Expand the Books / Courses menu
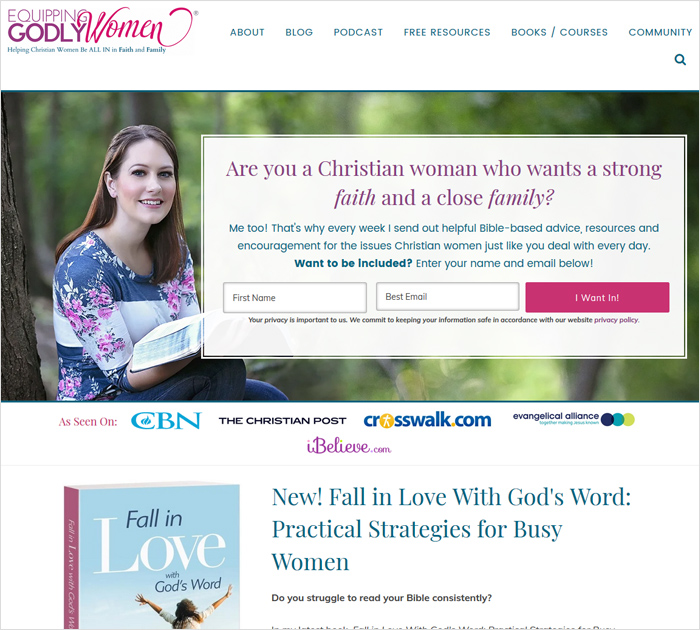The height and width of the screenshot is (630, 700). click(x=559, y=32)
